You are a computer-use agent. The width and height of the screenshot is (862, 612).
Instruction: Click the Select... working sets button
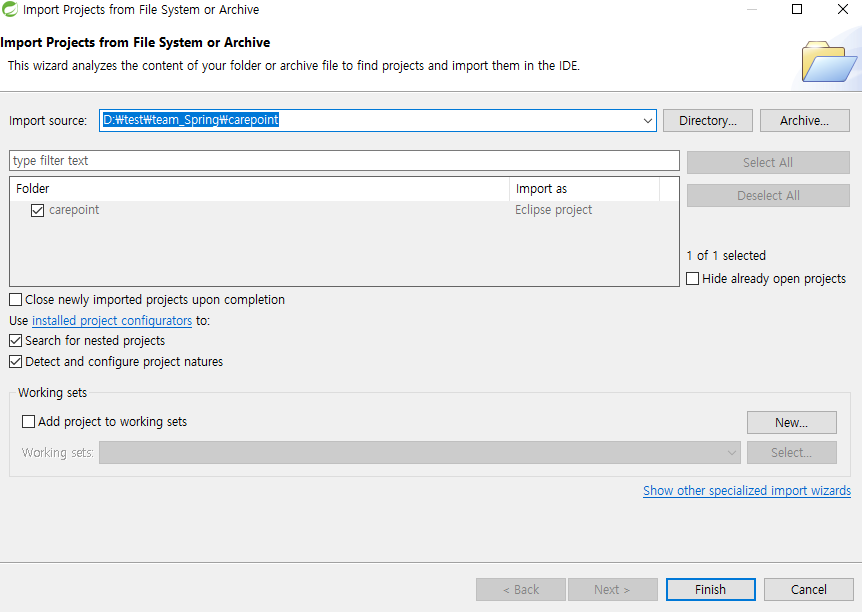click(x=792, y=453)
